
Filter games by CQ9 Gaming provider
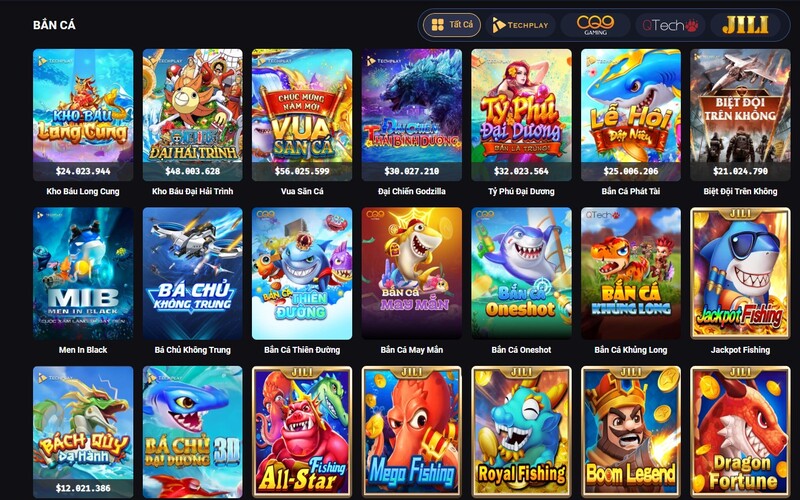595,25
